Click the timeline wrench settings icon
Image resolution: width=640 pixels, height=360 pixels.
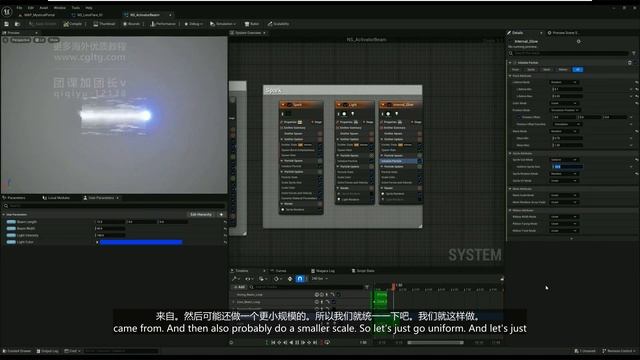[x=235, y=279]
